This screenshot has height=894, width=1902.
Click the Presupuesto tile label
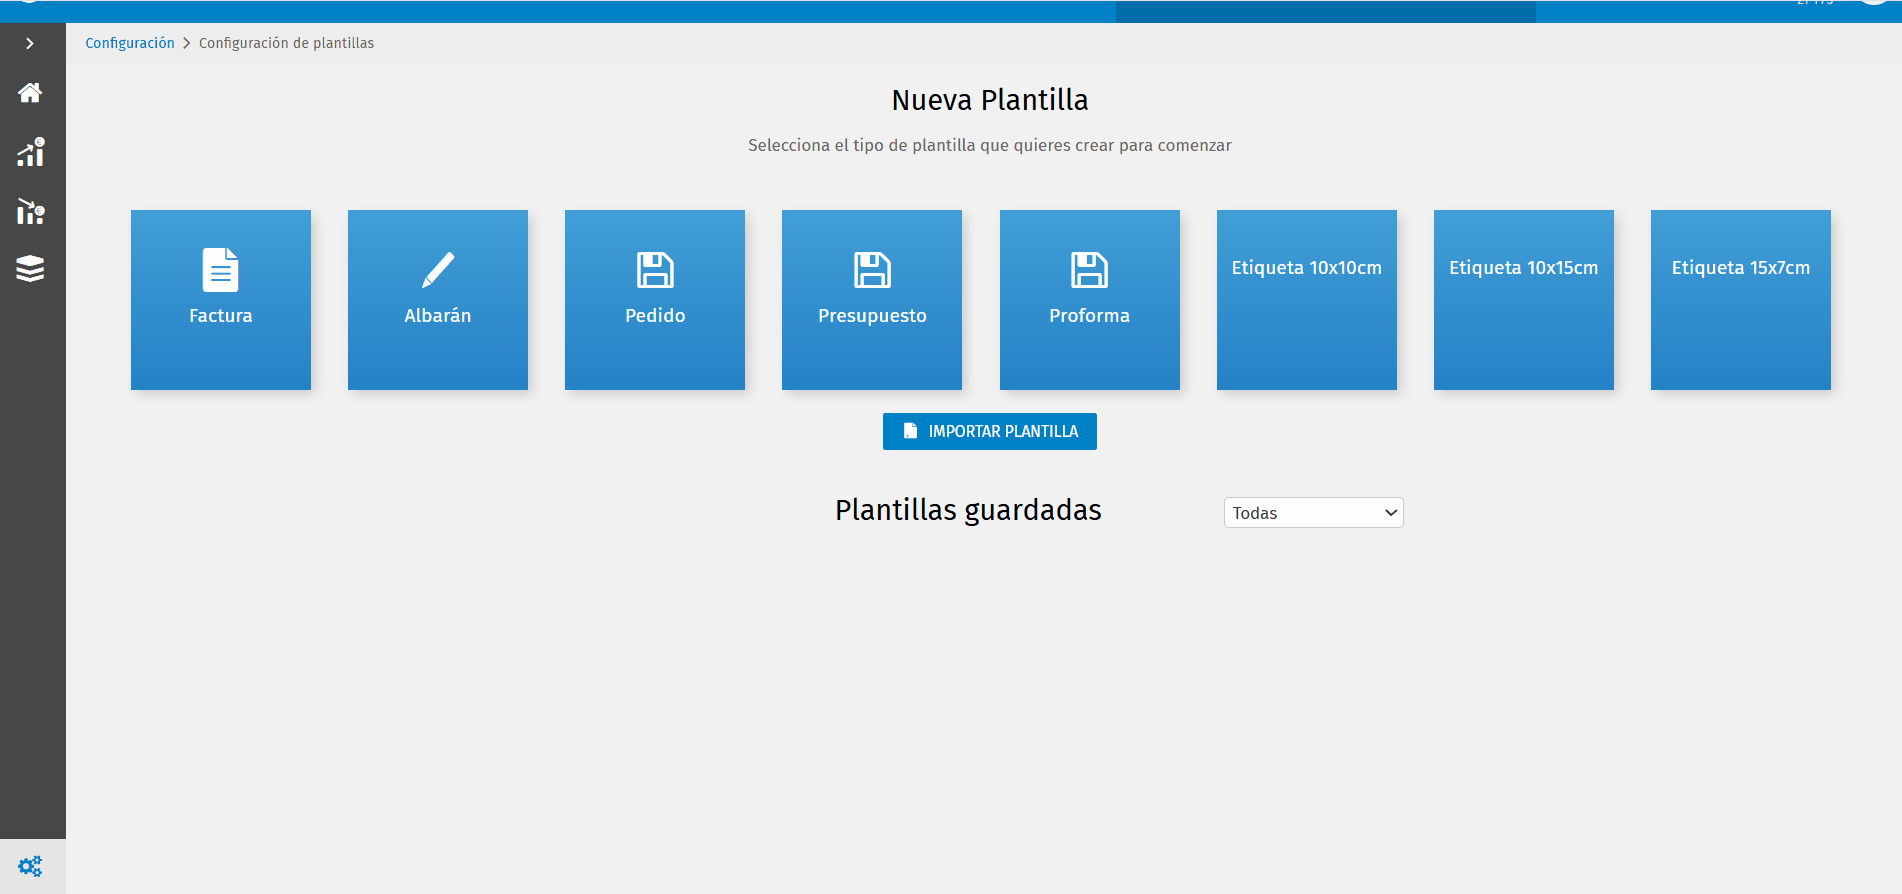[x=872, y=316]
